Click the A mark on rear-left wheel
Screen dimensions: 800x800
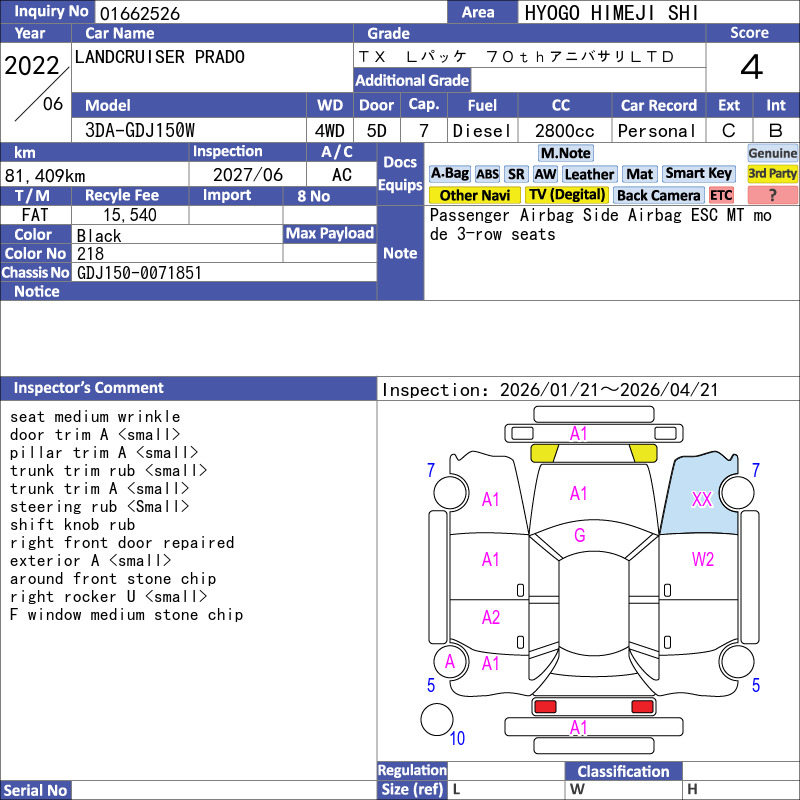[450, 661]
